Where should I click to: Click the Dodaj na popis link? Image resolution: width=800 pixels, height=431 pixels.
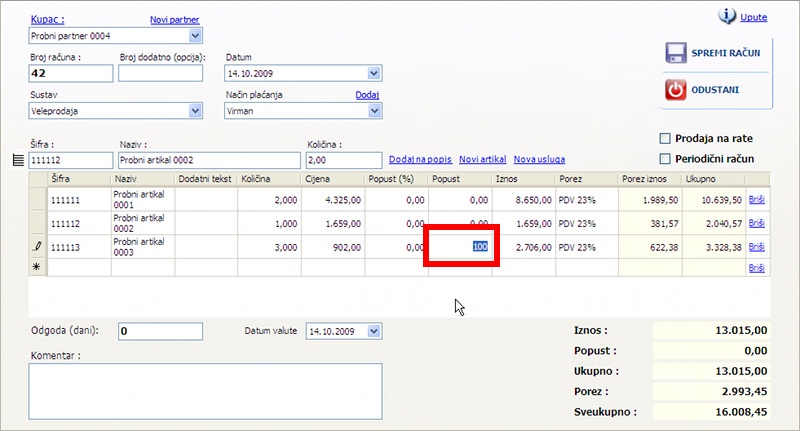click(x=420, y=160)
